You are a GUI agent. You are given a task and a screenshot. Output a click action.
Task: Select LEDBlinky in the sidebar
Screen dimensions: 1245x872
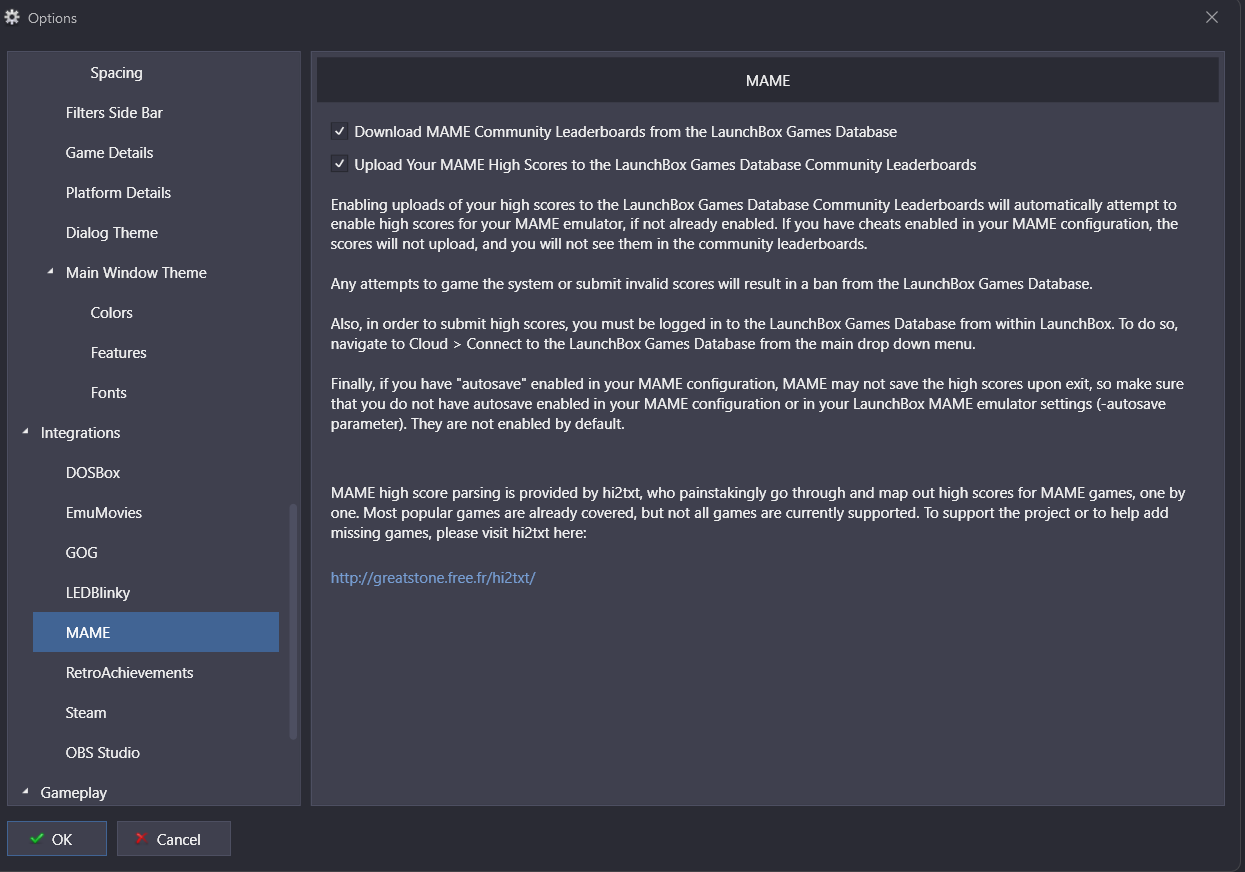click(x=98, y=593)
